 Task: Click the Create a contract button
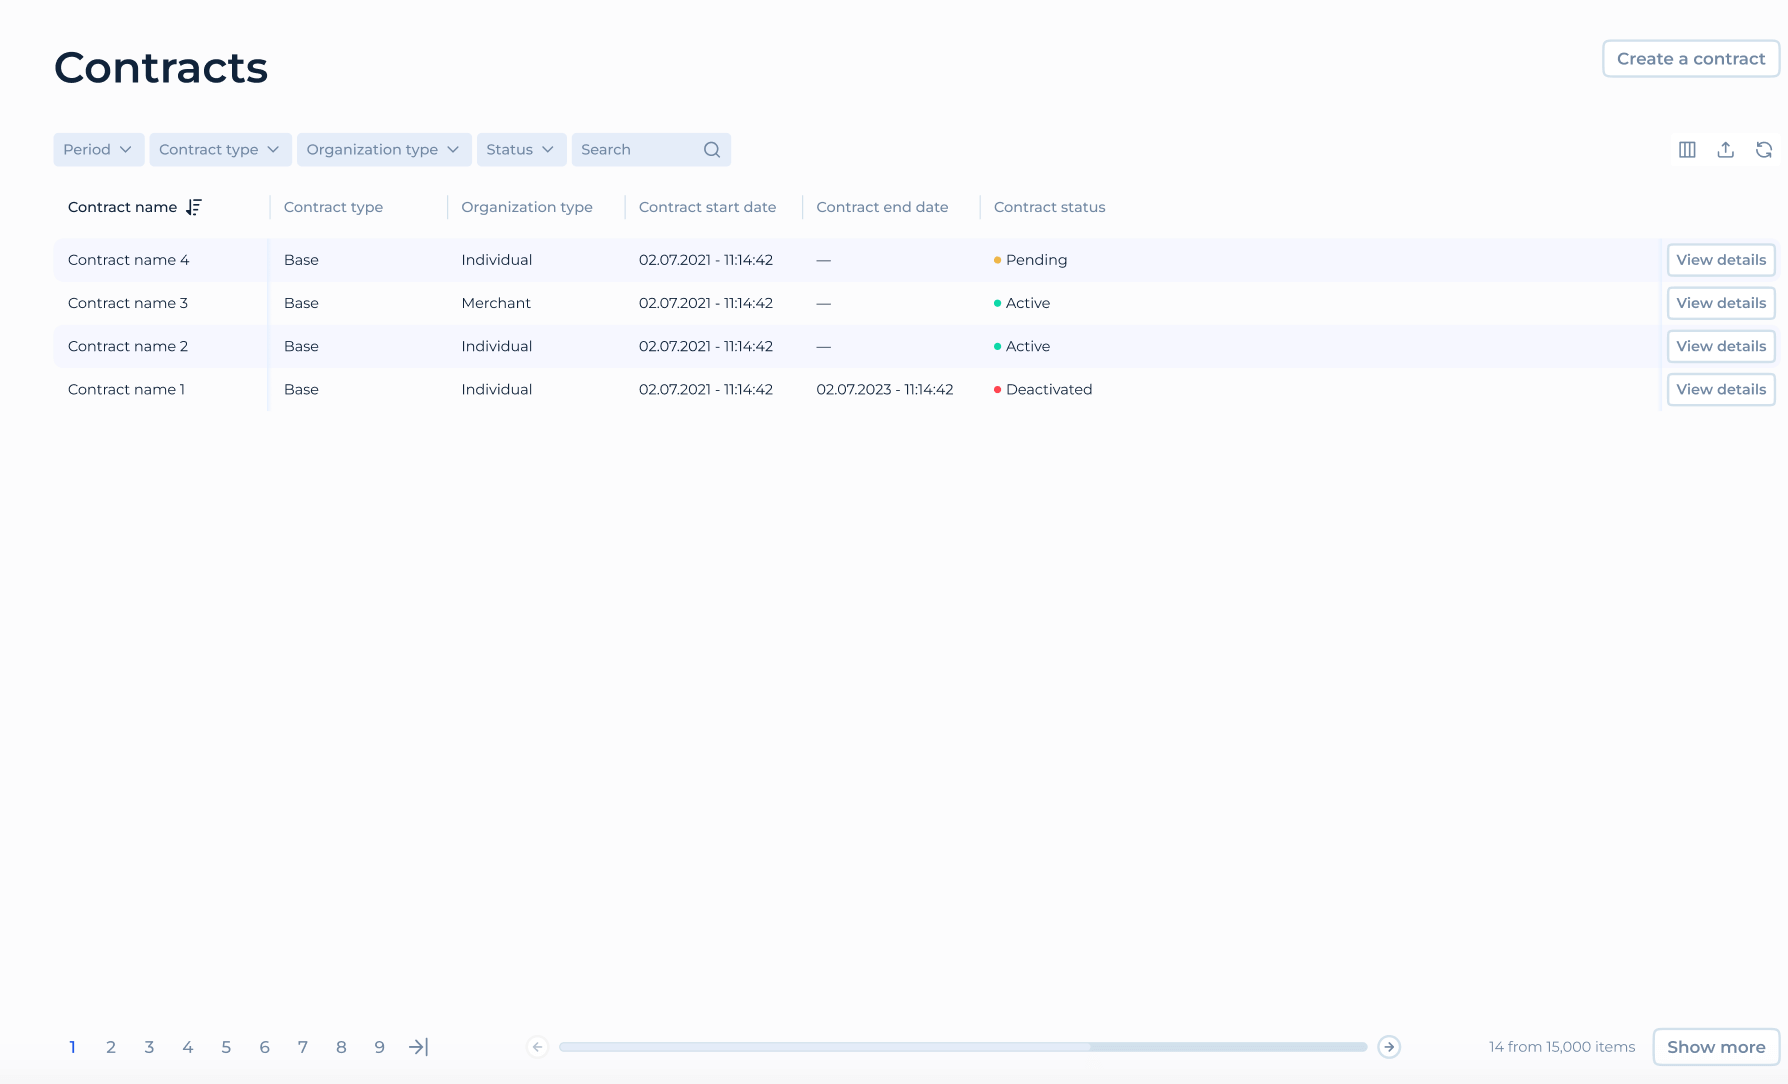click(1690, 58)
